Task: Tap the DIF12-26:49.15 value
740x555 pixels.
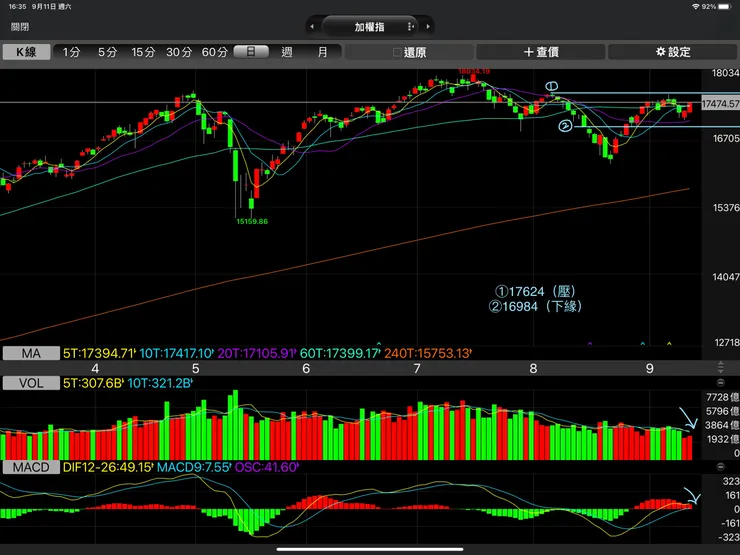Action: pos(109,467)
